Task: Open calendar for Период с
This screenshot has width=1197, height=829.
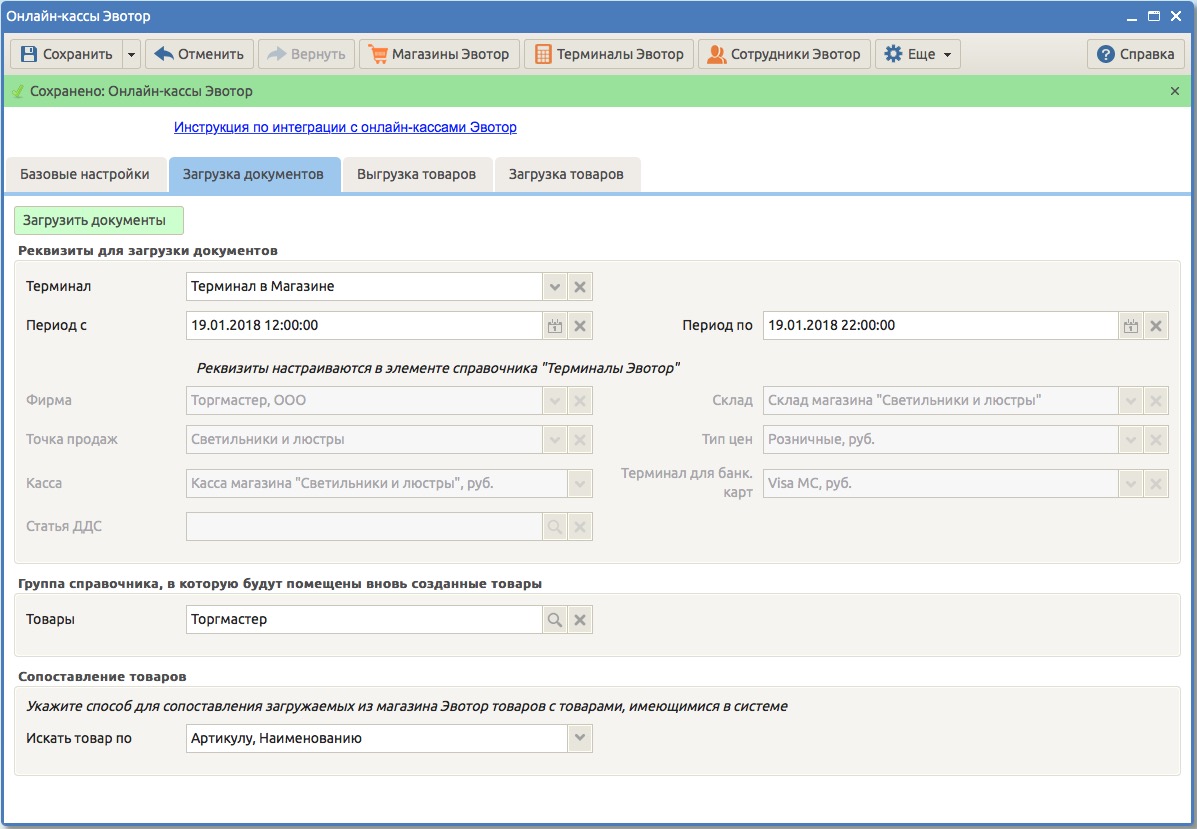Action: click(555, 326)
